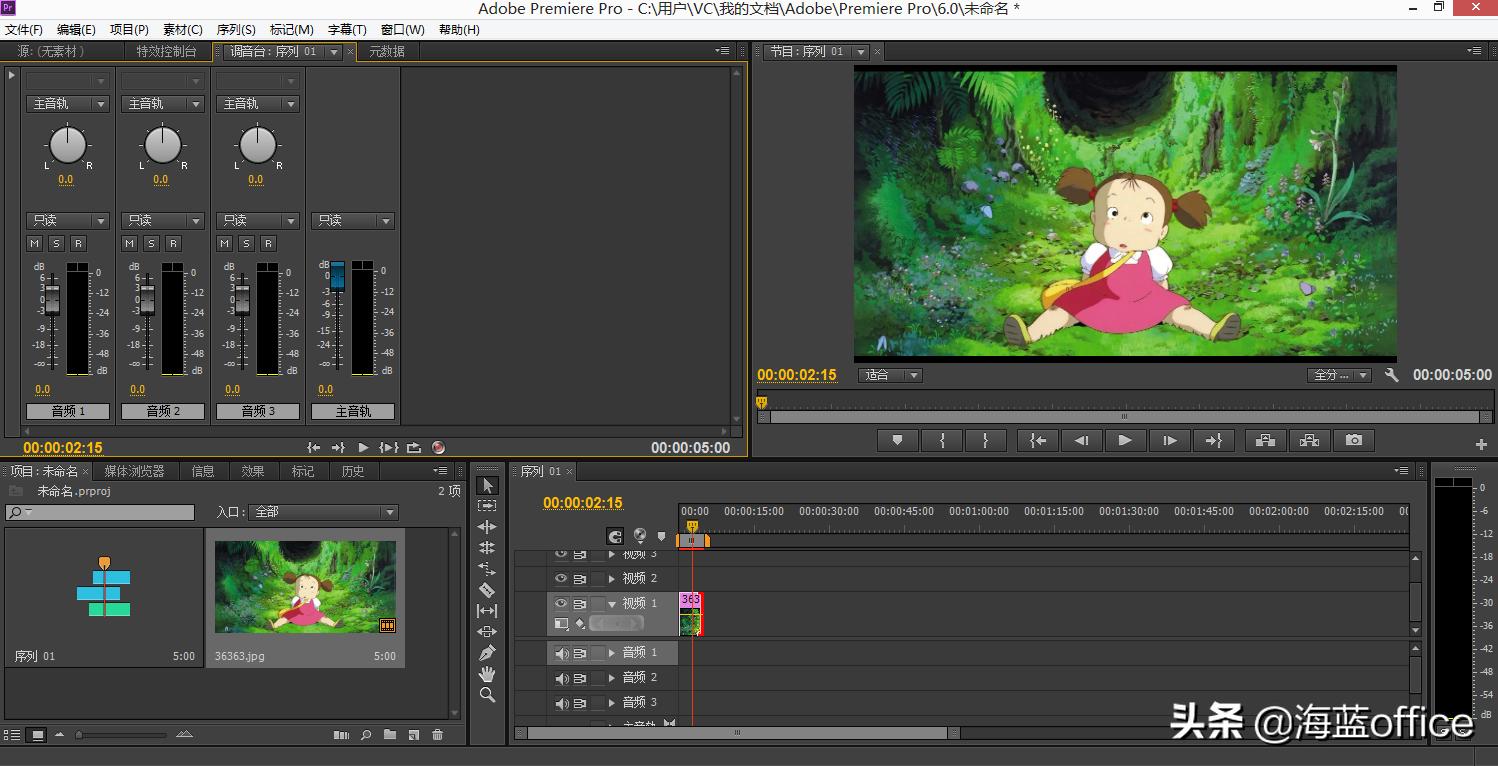This screenshot has width=1498, height=766.
Task: Toggle speaker output of 音频 2 track
Action: (561, 678)
